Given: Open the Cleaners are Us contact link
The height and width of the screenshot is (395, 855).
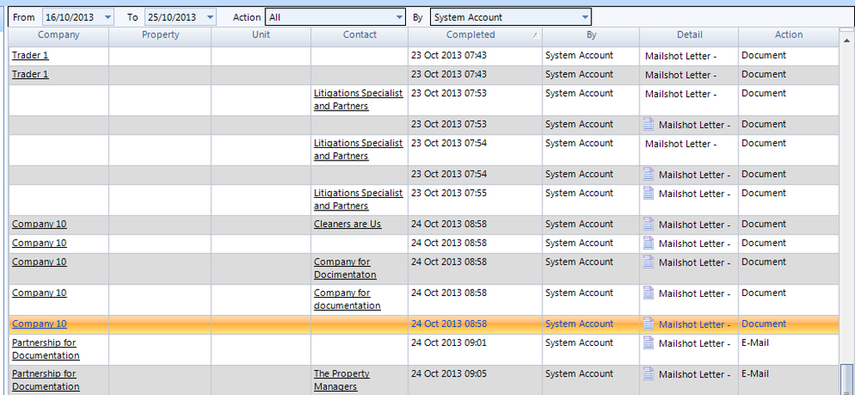Looking at the screenshot, I should click(347, 224).
